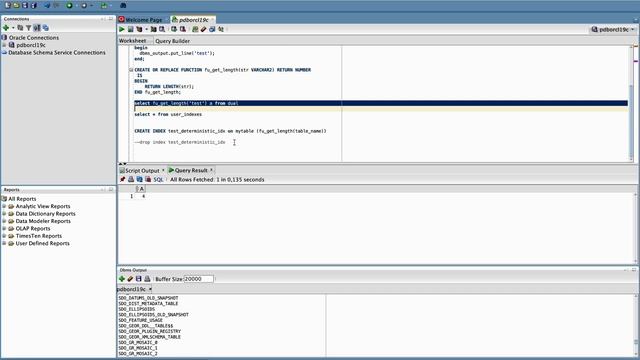Image resolution: width=640 pixels, height=360 pixels.
Task: Click the Autotrace icon in worksheet toolbar
Action: pos(153,29)
